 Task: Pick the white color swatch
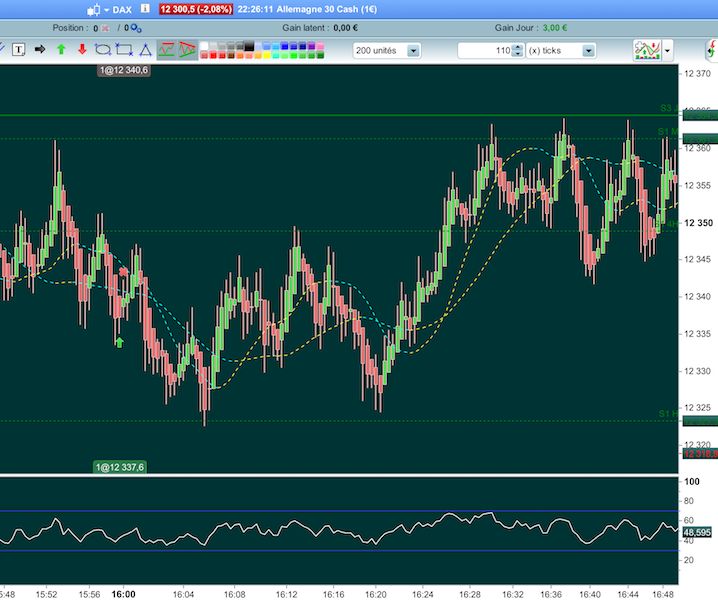pyautogui.click(x=204, y=46)
